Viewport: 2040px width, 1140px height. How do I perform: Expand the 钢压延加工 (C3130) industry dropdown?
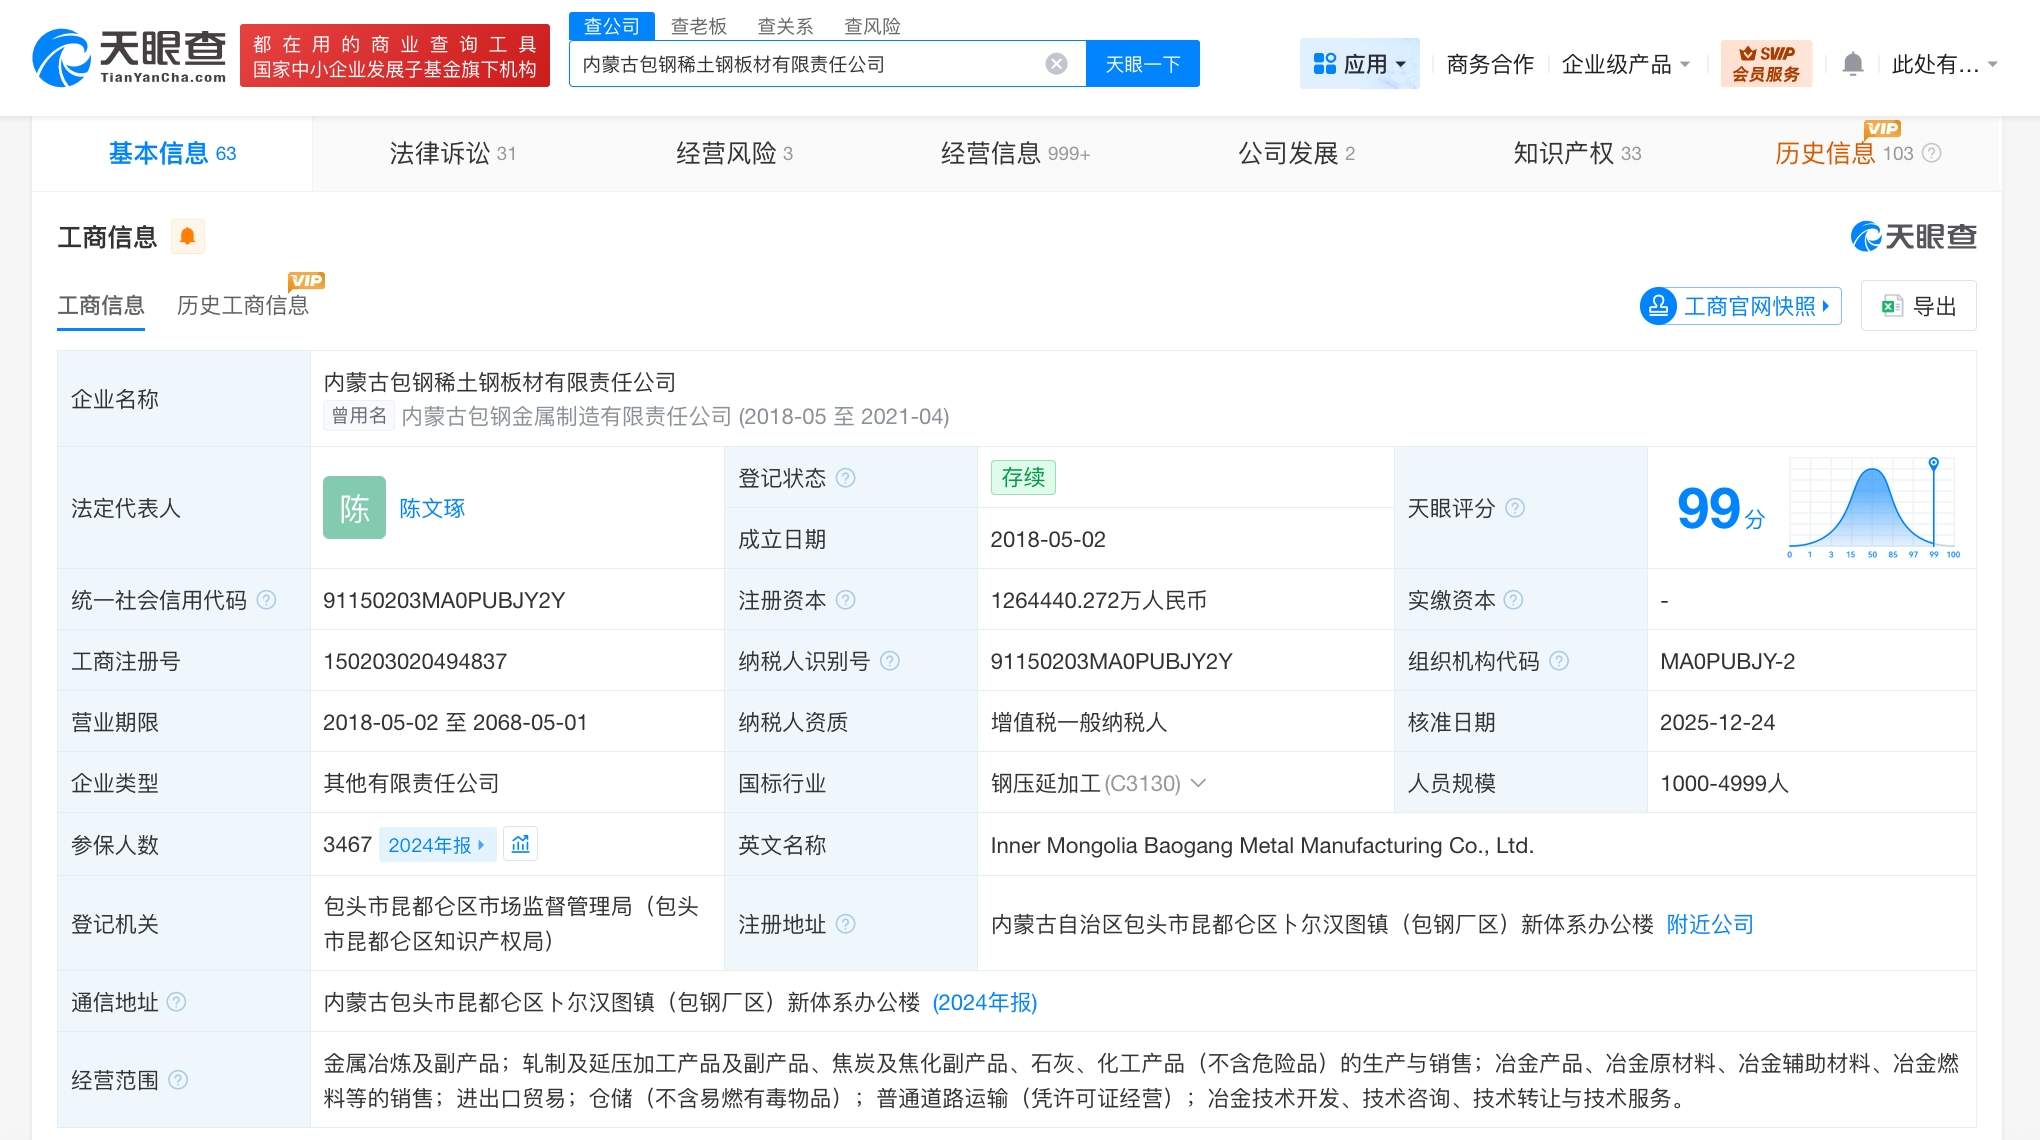pos(1197,784)
